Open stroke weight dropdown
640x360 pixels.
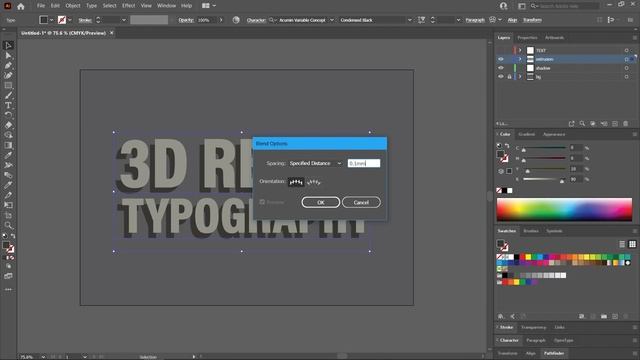[x=124, y=20]
